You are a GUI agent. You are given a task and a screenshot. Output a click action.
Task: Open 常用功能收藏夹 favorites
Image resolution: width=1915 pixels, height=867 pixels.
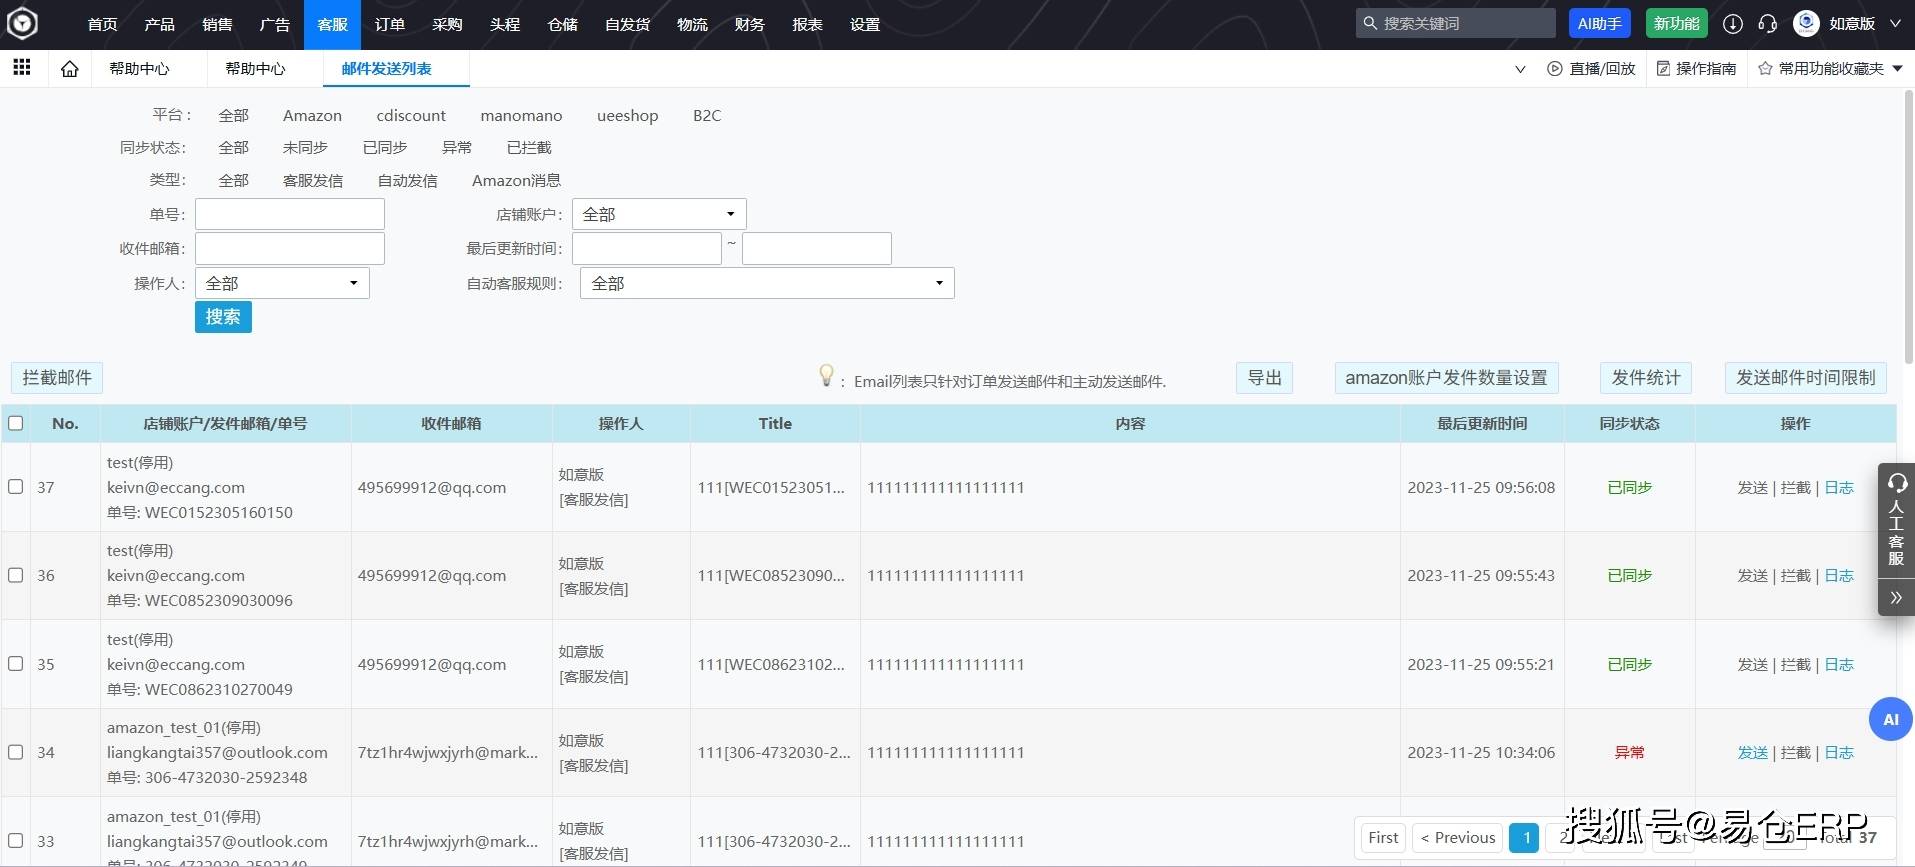[x=1830, y=69]
